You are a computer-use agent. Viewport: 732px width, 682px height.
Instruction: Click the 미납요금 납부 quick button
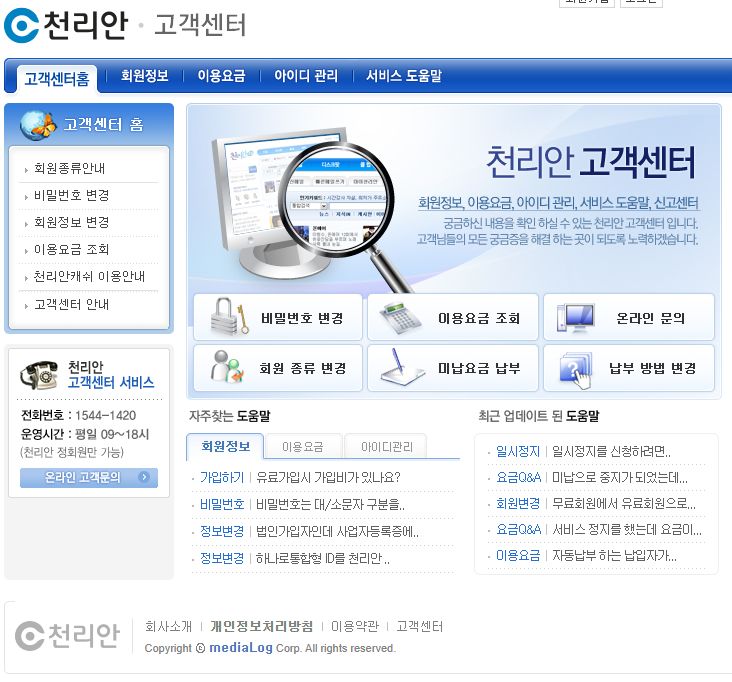tap(453, 368)
